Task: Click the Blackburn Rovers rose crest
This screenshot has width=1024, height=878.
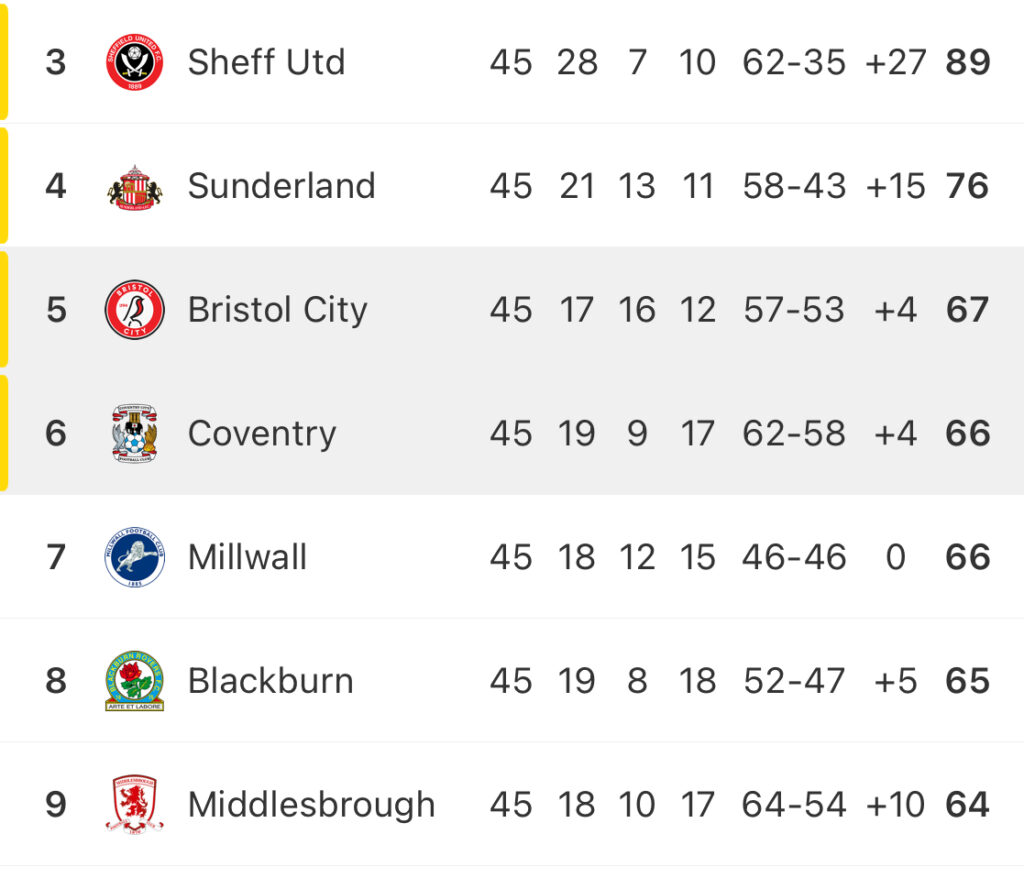Action: tap(135, 681)
